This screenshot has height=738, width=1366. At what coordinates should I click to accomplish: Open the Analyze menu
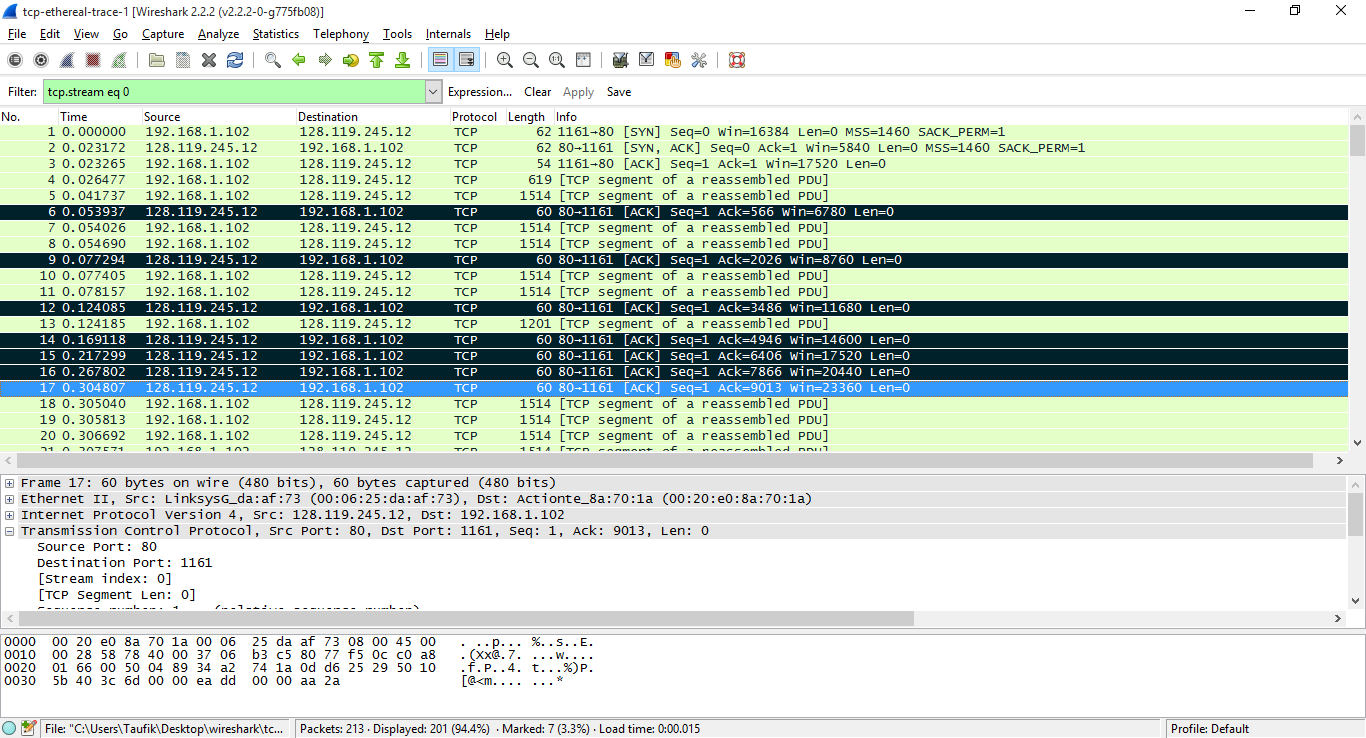coord(218,34)
